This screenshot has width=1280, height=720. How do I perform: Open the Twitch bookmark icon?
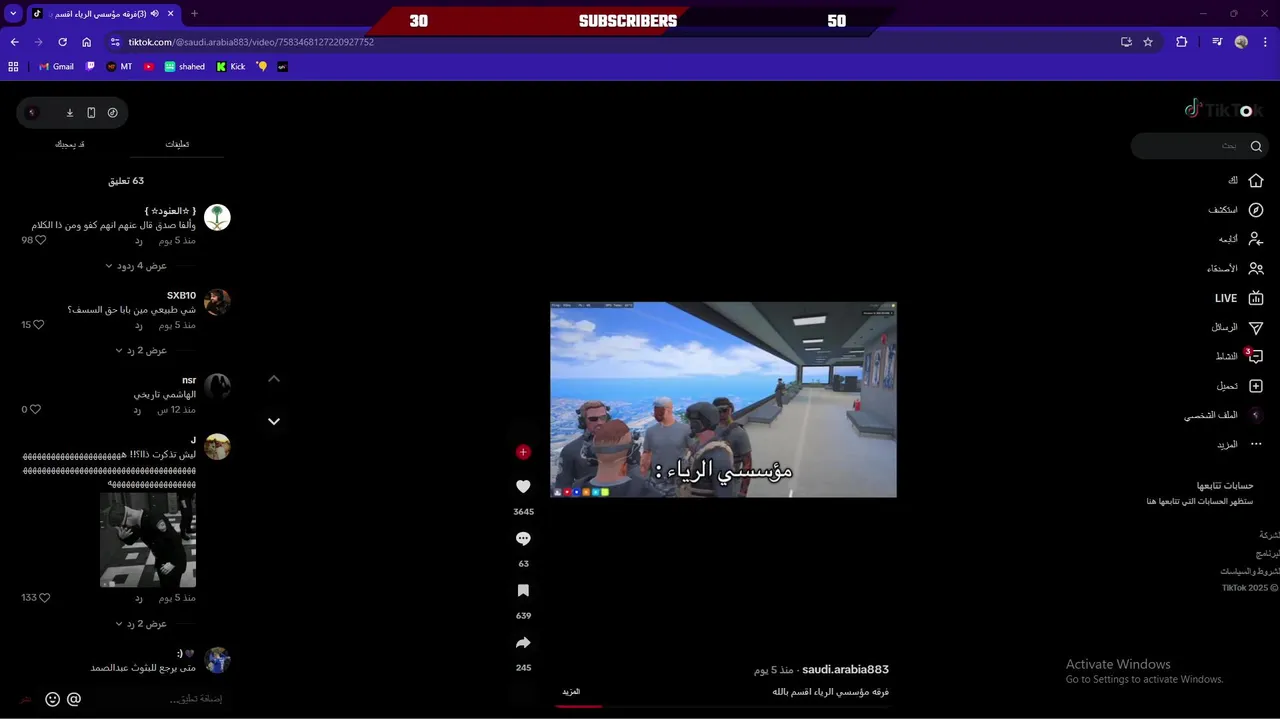click(91, 67)
